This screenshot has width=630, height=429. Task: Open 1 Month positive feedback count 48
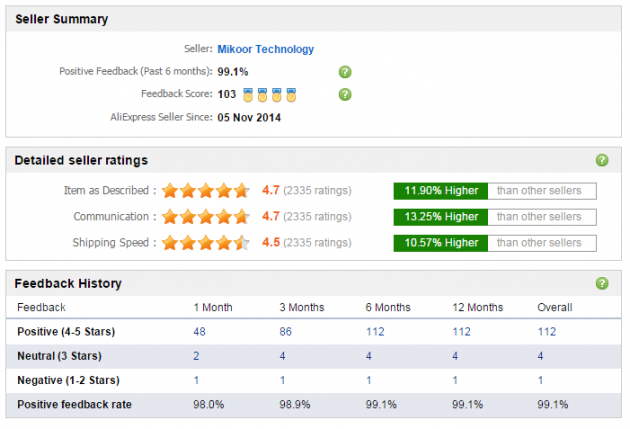tap(199, 331)
